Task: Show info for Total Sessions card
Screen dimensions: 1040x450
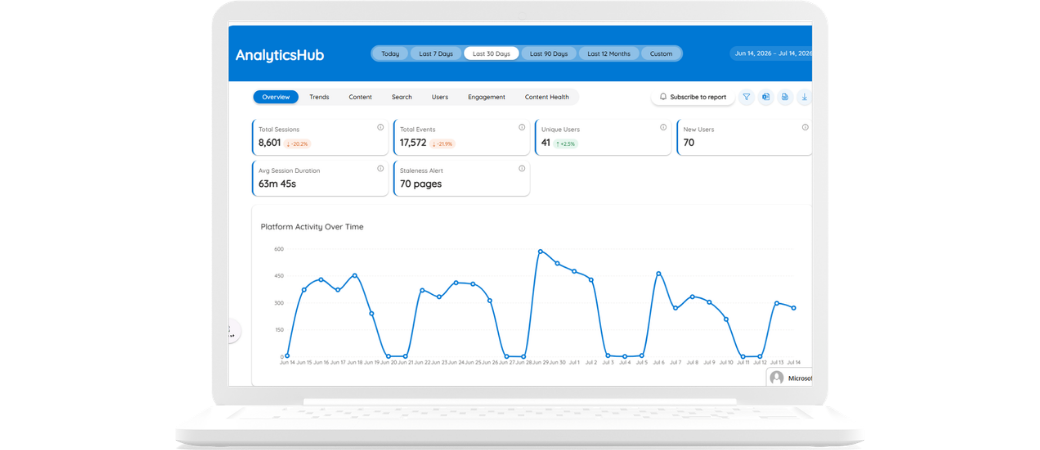Action: tap(380, 127)
